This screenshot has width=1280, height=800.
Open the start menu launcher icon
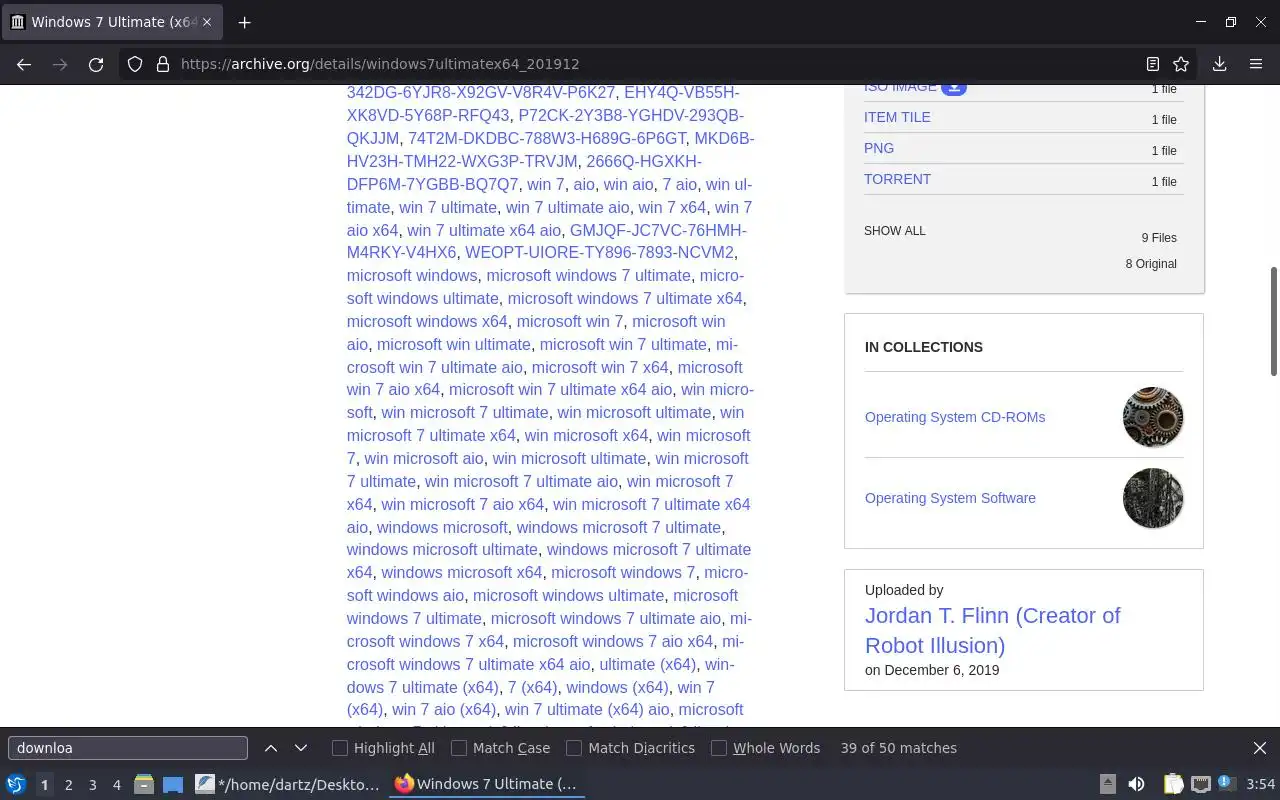(16, 784)
